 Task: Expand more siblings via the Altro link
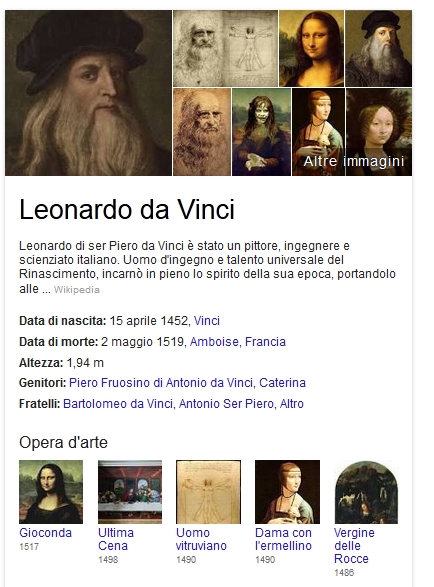click(x=292, y=404)
